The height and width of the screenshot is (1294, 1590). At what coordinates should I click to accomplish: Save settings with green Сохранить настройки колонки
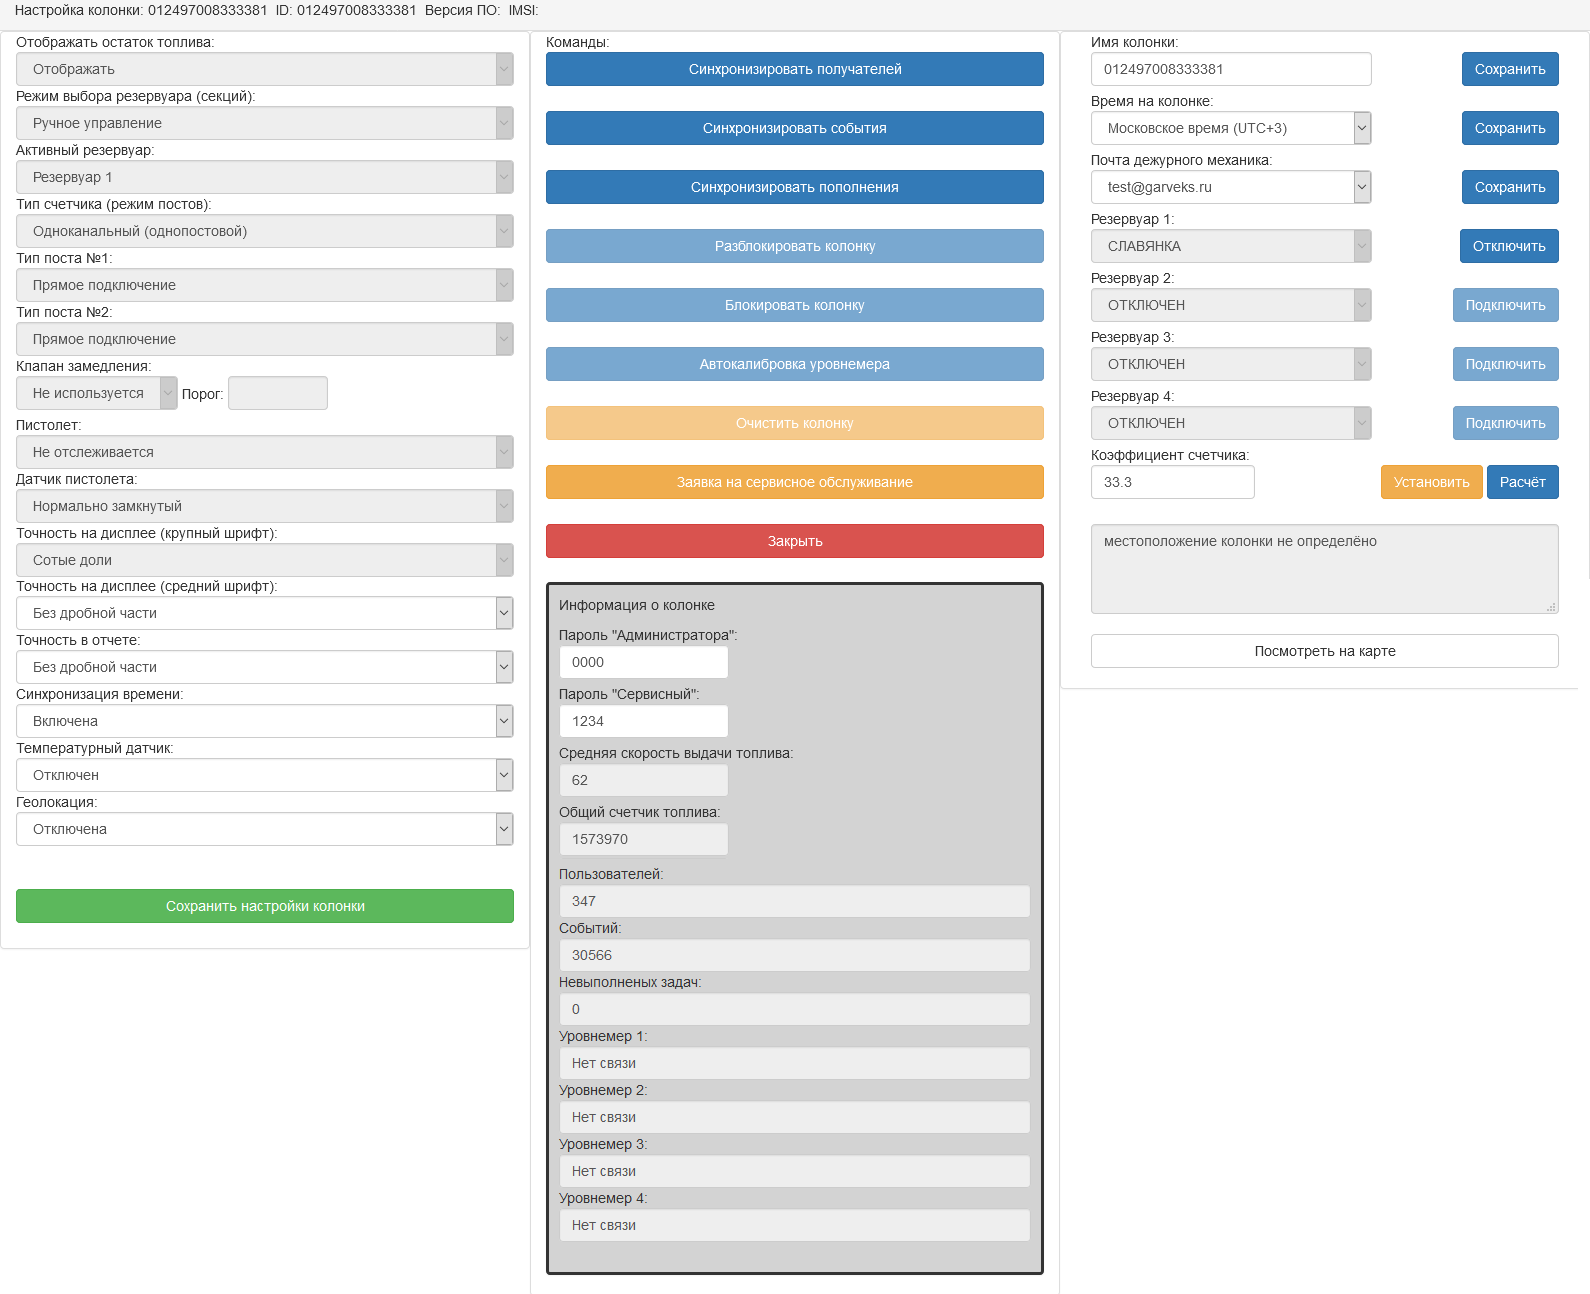pyautogui.click(x=265, y=906)
